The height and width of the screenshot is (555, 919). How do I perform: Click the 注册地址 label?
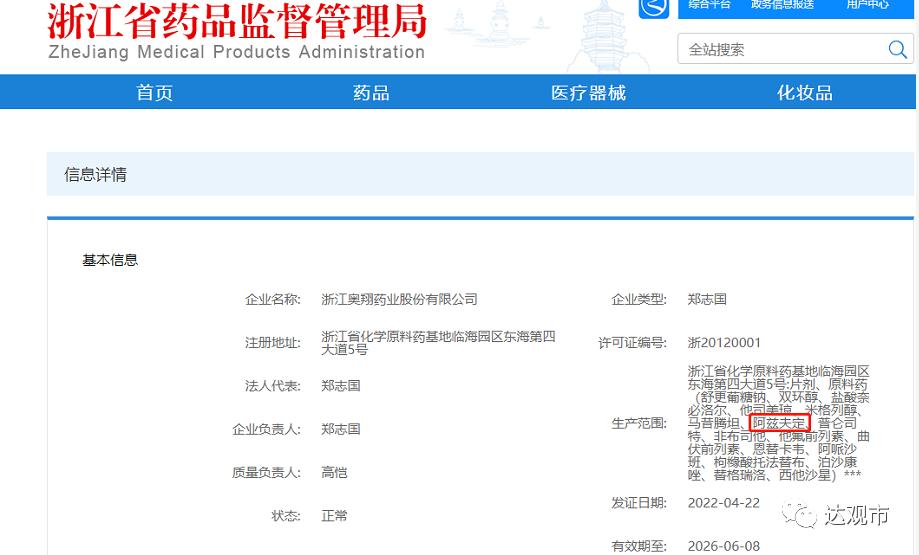273,343
